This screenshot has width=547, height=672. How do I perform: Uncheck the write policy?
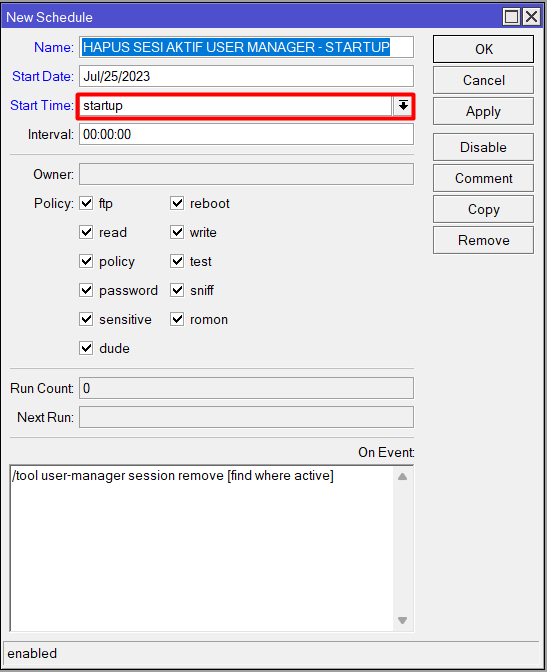177,232
